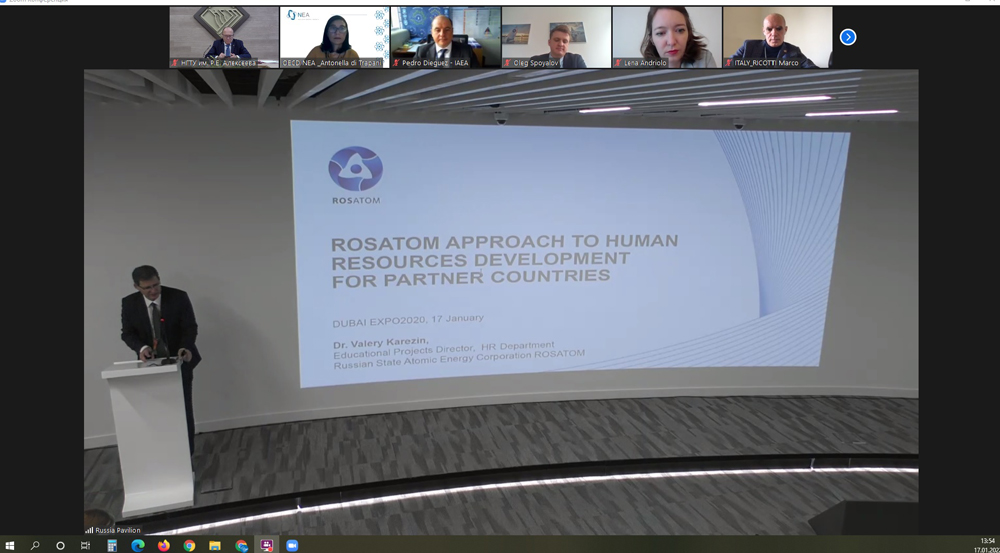Screen dimensions: 1000x553
Task: Click the muted mic icon beside Oleg Spoyalov
Action: tap(507, 63)
